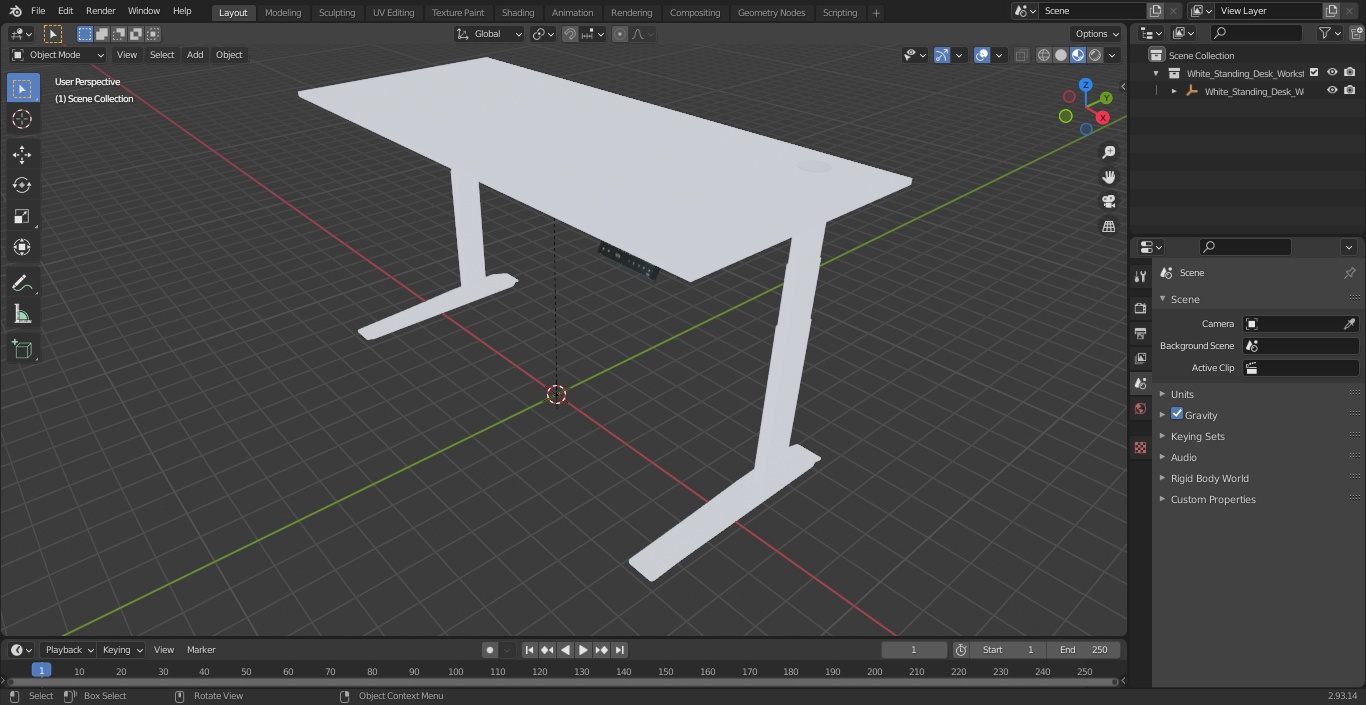Open the World properties tab
1366x705 pixels.
point(1140,408)
